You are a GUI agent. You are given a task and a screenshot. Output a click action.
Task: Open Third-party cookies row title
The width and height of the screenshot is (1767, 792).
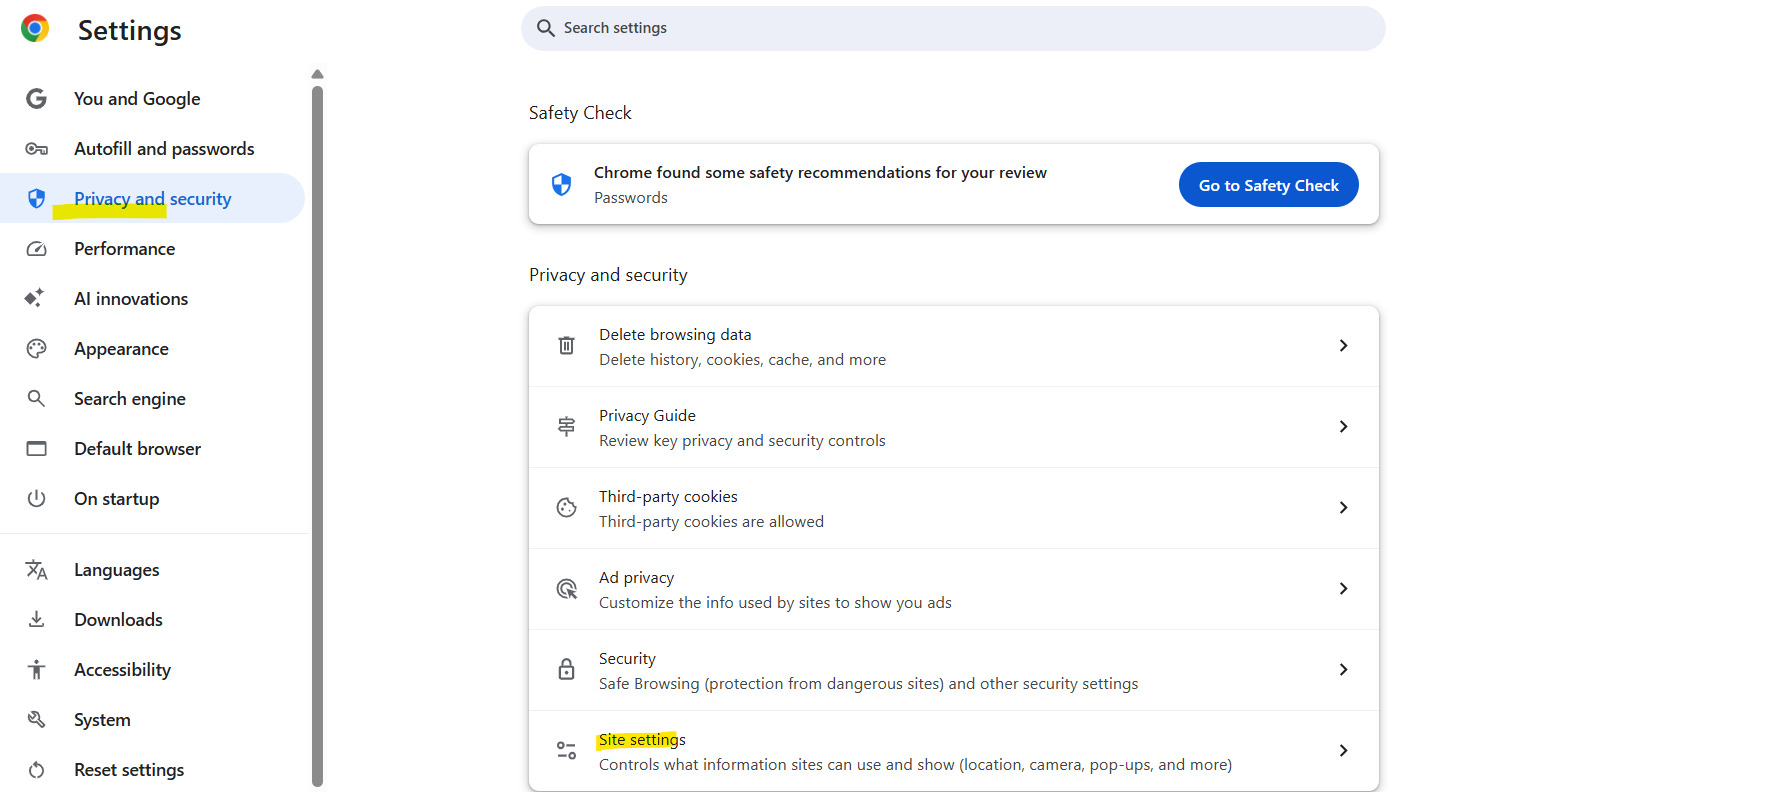668,496
